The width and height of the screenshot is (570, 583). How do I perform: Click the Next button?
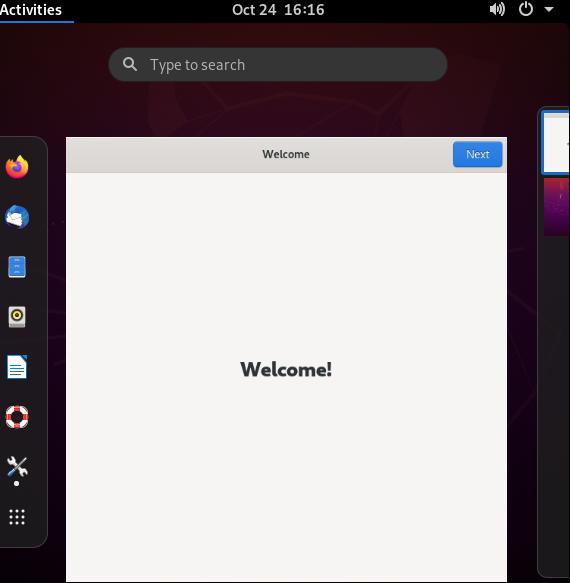[477, 154]
